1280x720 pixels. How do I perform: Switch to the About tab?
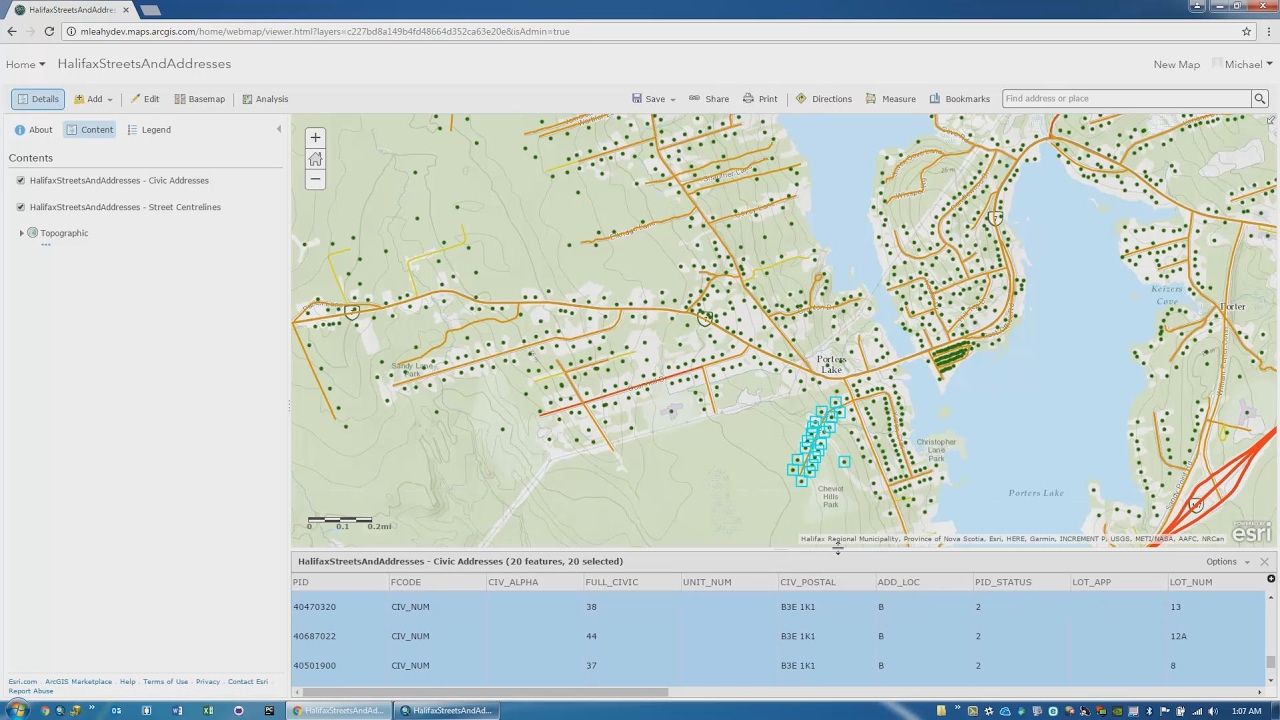coord(33,130)
